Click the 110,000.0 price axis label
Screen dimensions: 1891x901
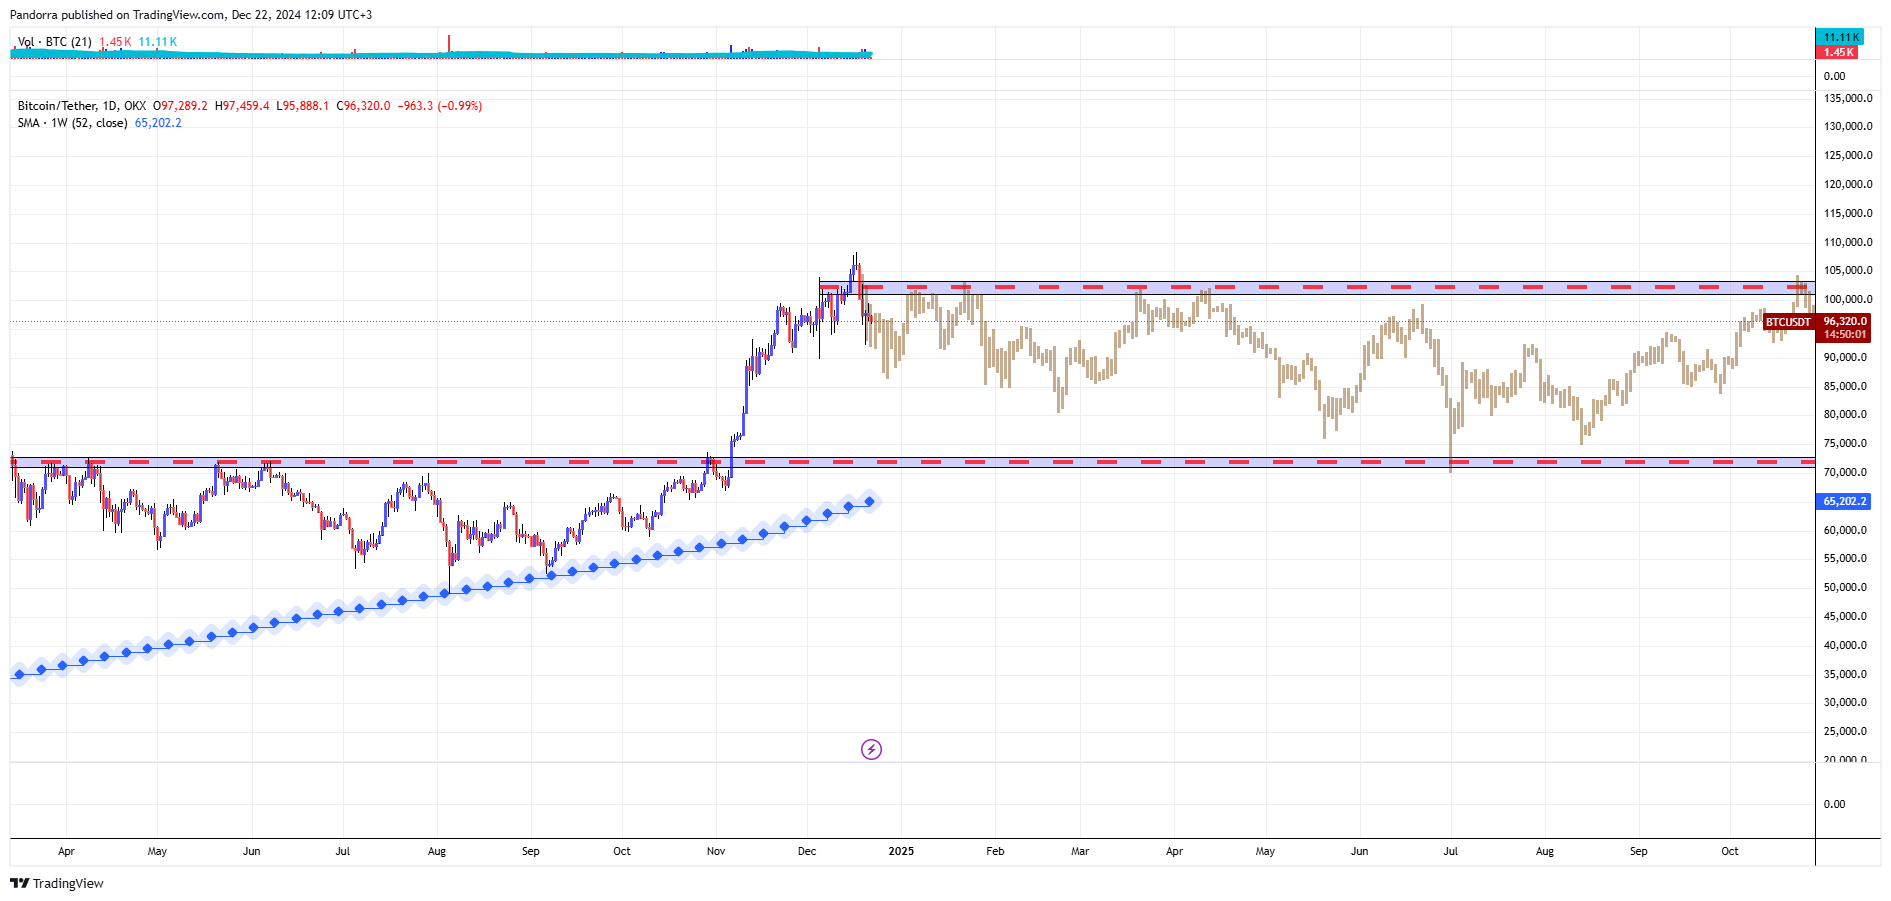[x=1848, y=242]
